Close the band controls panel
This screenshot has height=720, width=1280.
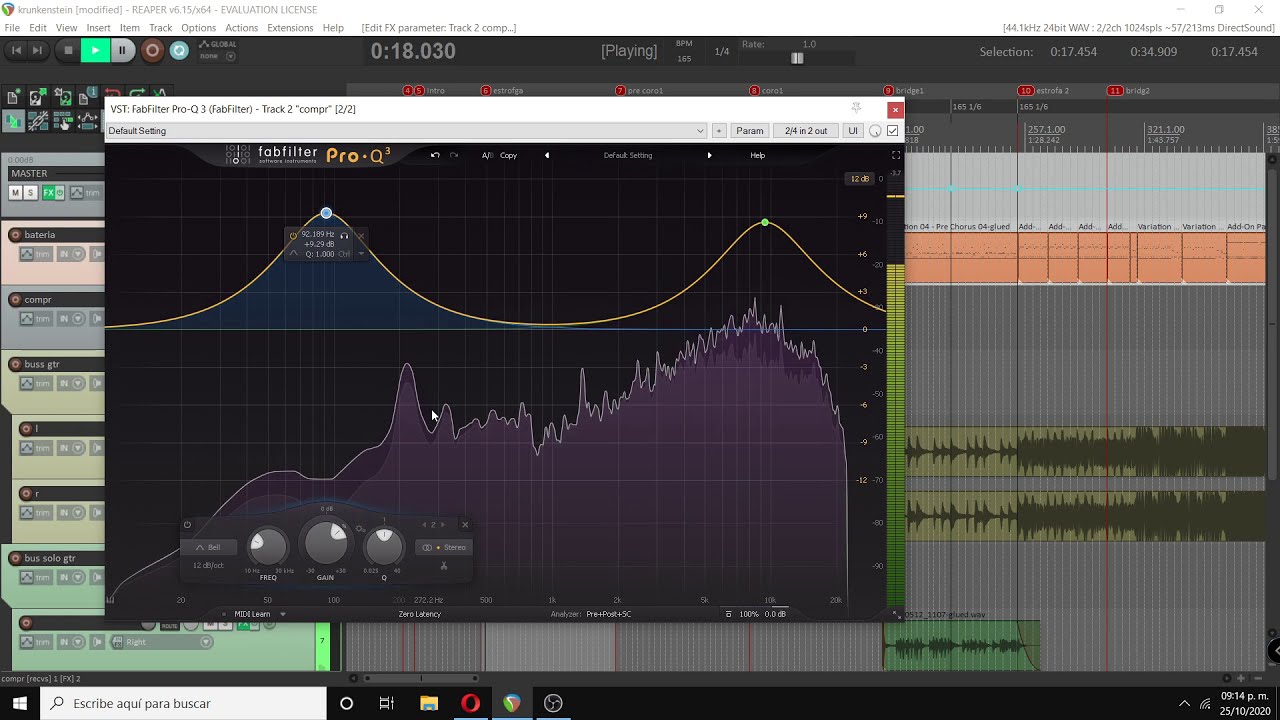click(x=465, y=525)
